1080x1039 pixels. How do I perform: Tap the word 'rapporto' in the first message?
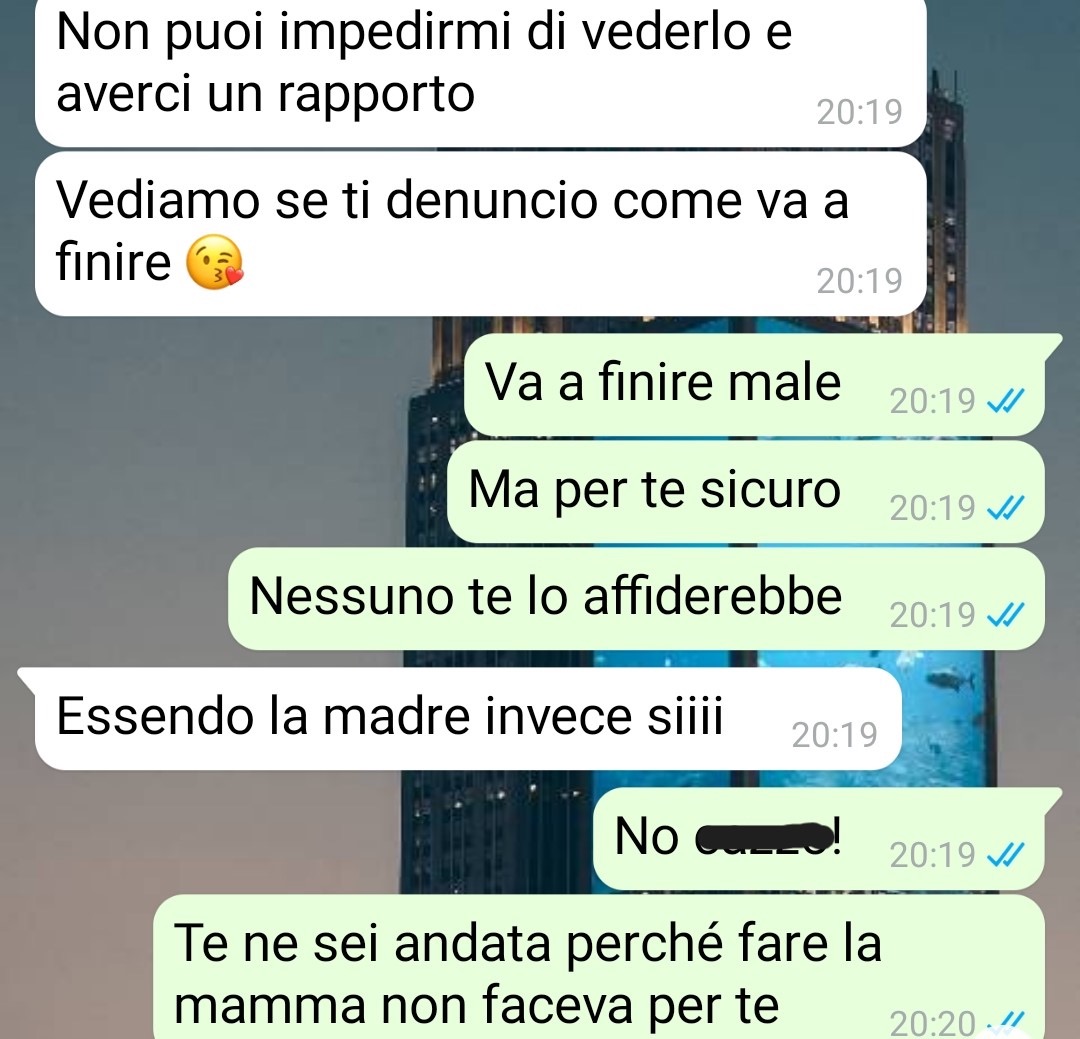pyautogui.click(x=376, y=96)
